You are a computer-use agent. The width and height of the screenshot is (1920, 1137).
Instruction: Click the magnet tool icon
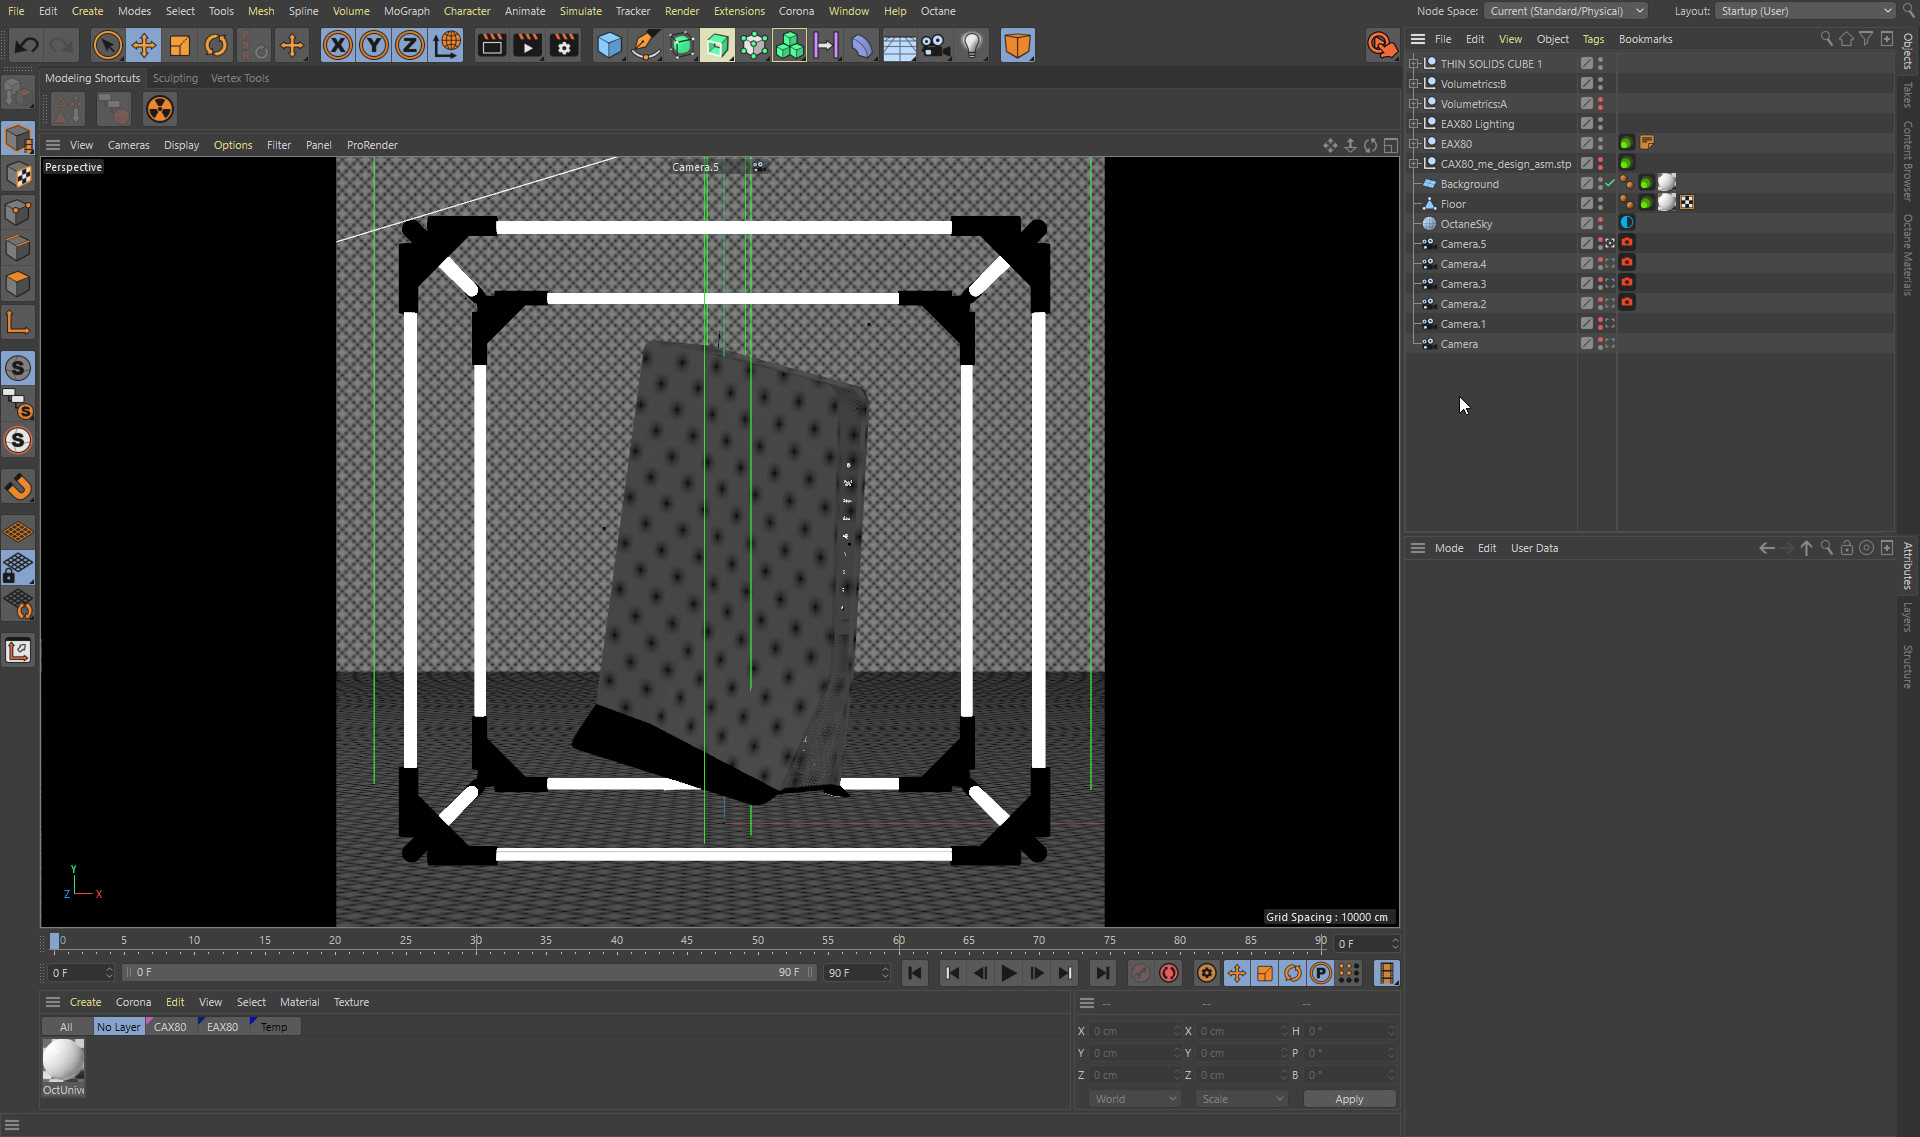click(x=18, y=487)
